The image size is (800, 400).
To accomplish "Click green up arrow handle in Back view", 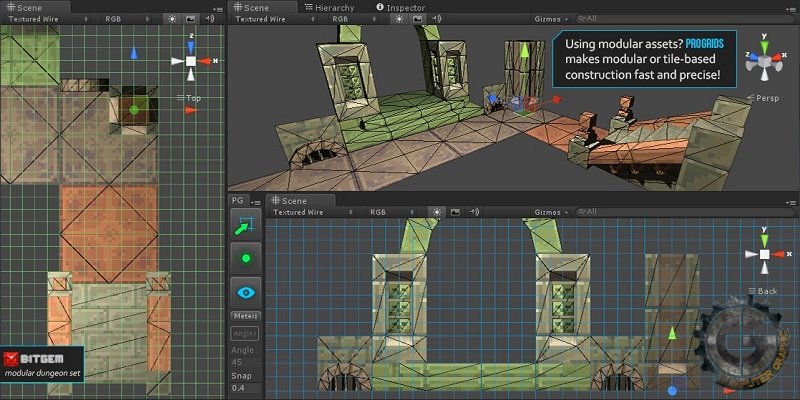I will point(672,333).
